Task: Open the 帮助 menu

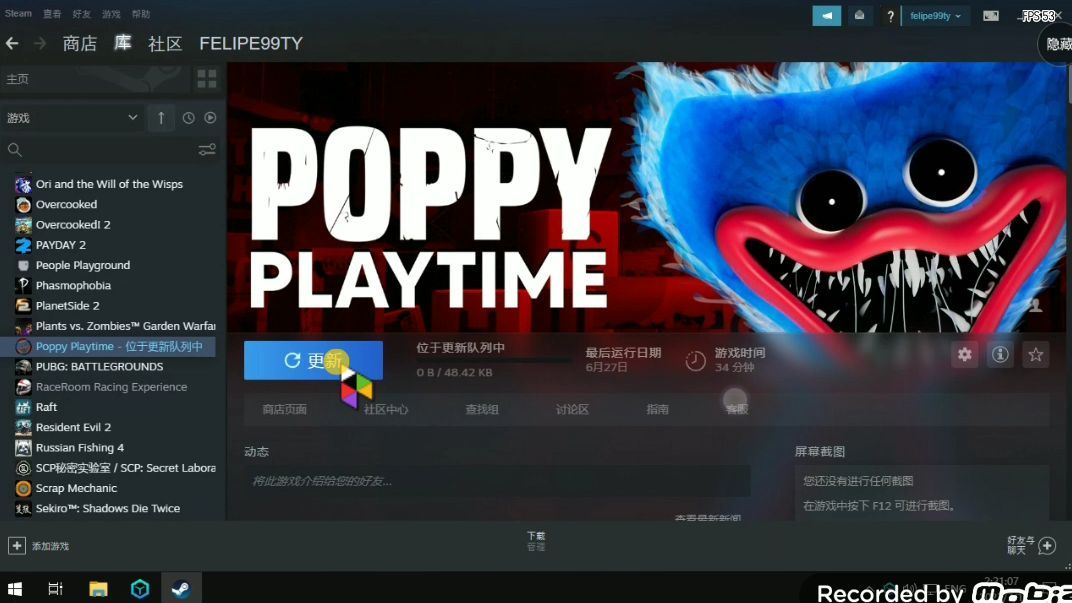Action: [141, 14]
